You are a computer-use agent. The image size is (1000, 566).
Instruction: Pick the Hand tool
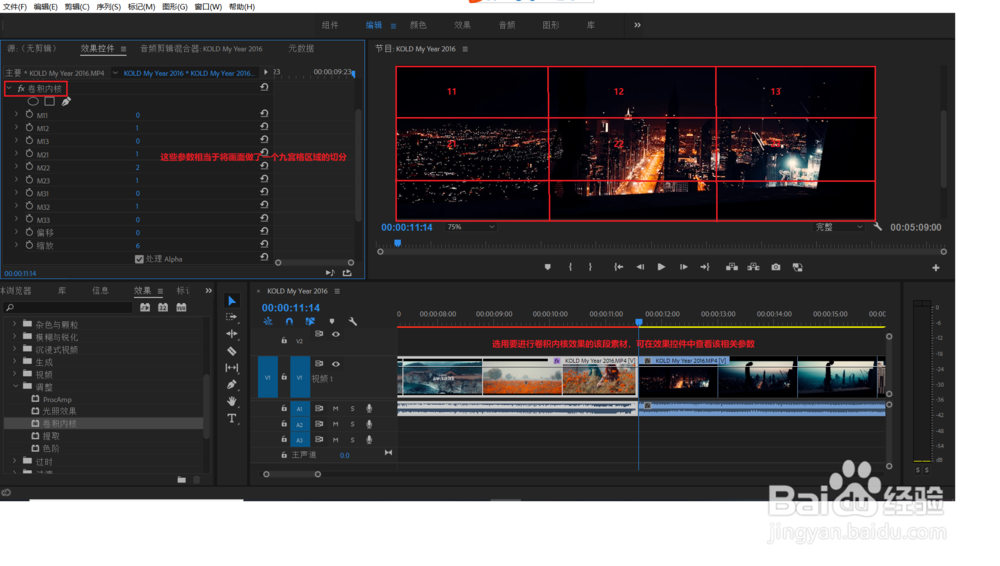coord(232,401)
